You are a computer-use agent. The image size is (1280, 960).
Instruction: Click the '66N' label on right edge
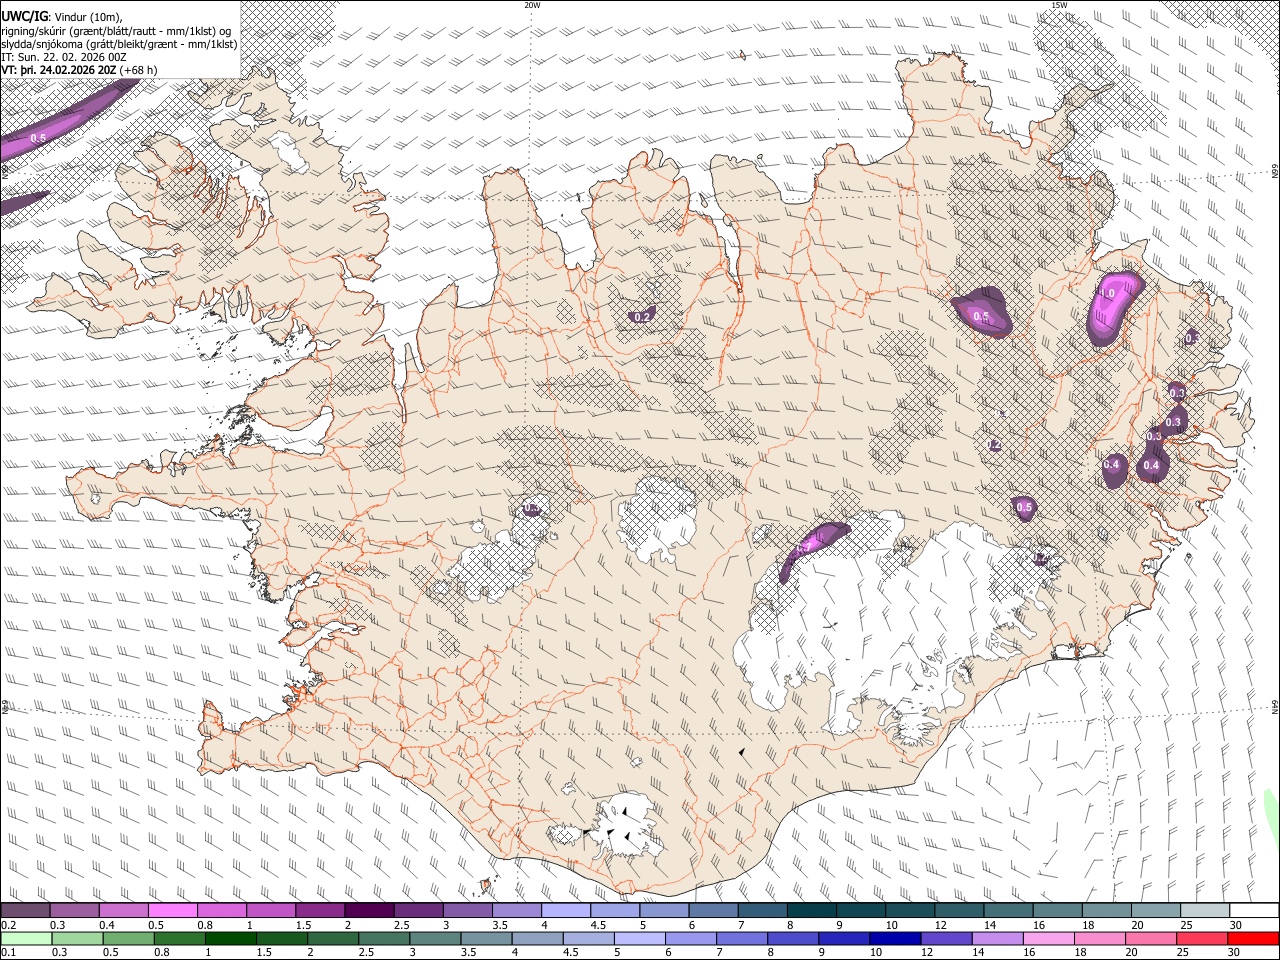pyautogui.click(x=1275, y=169)
